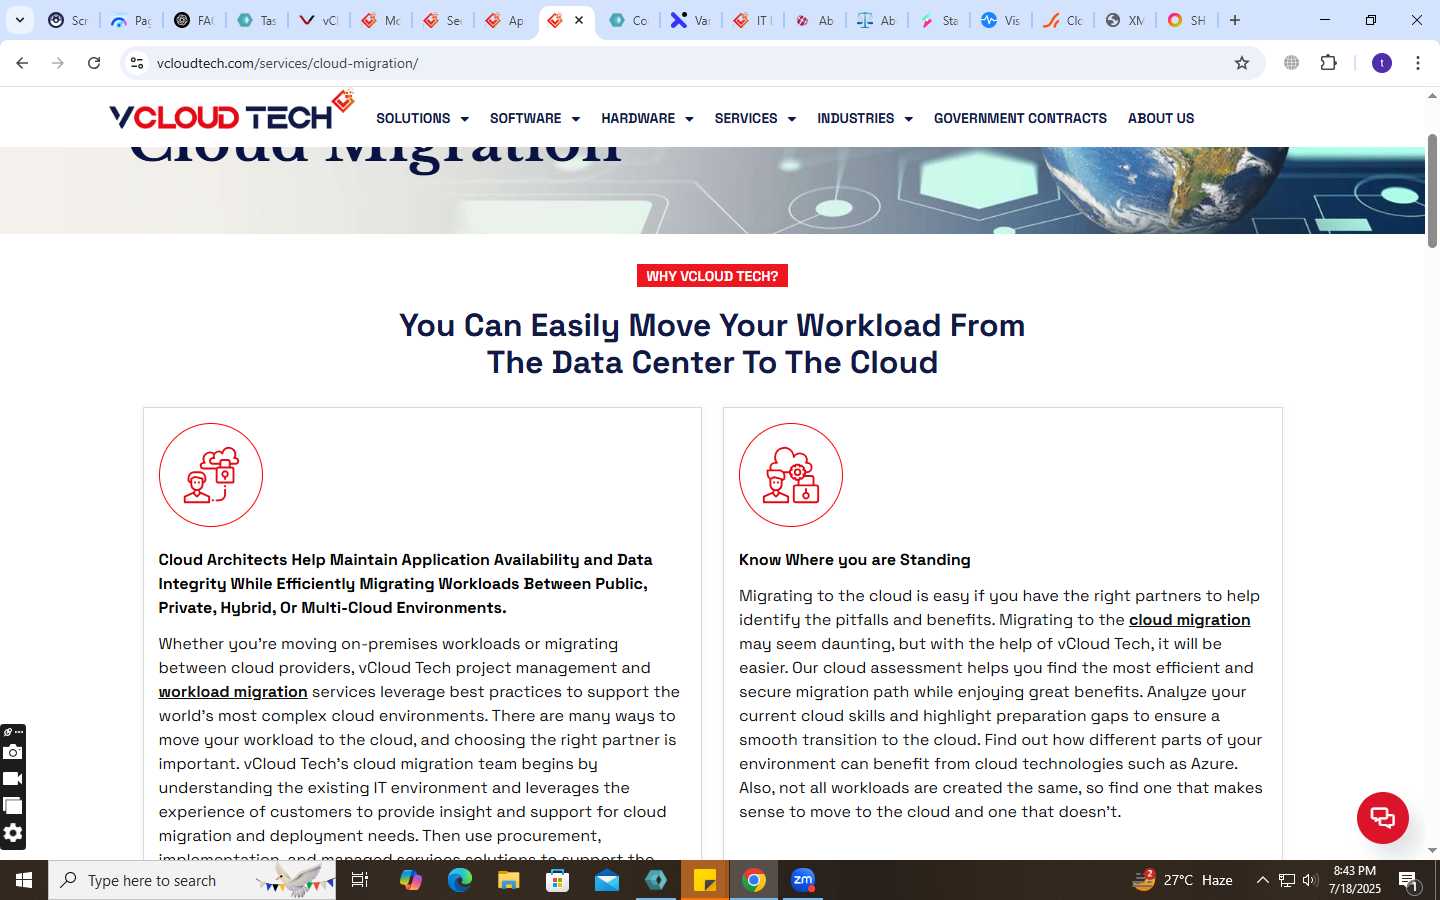Open Microsoft Store from the taskbar
Image resolution: width=1440 pixels, height=900 pixels.
557,880
